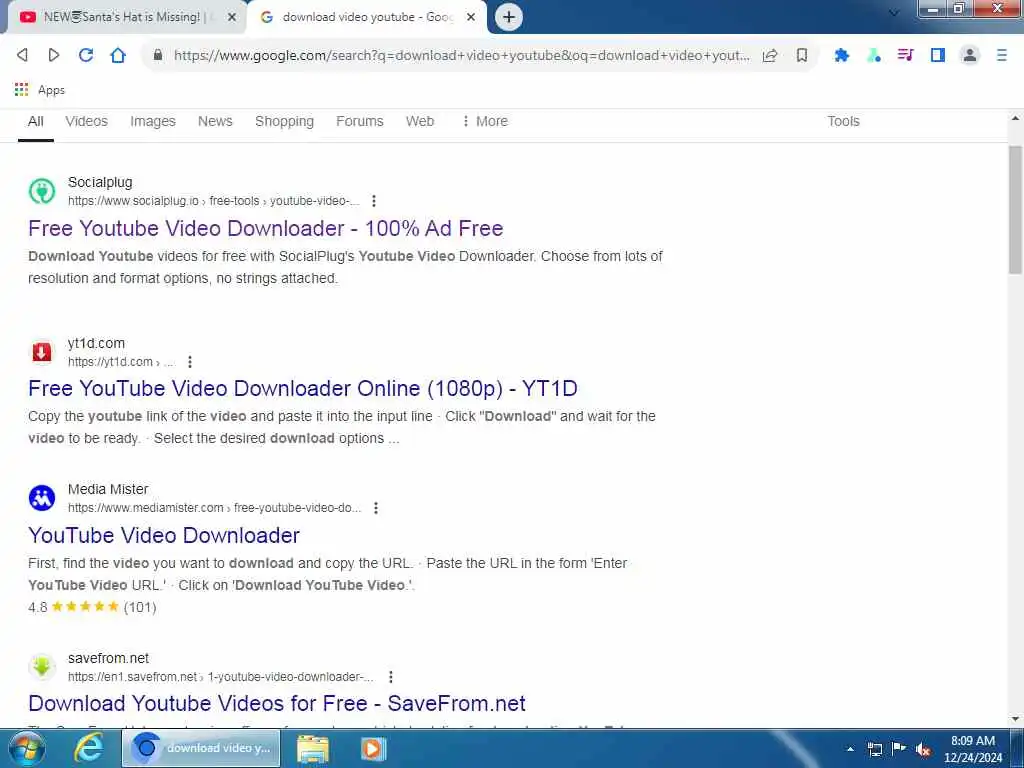Go forward with the browser forward arrow

[54, 56]
